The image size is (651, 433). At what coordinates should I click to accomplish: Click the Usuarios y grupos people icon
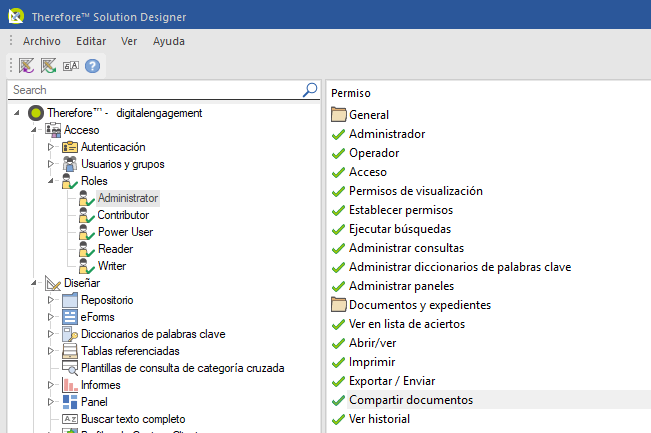[x=70, y=164]
